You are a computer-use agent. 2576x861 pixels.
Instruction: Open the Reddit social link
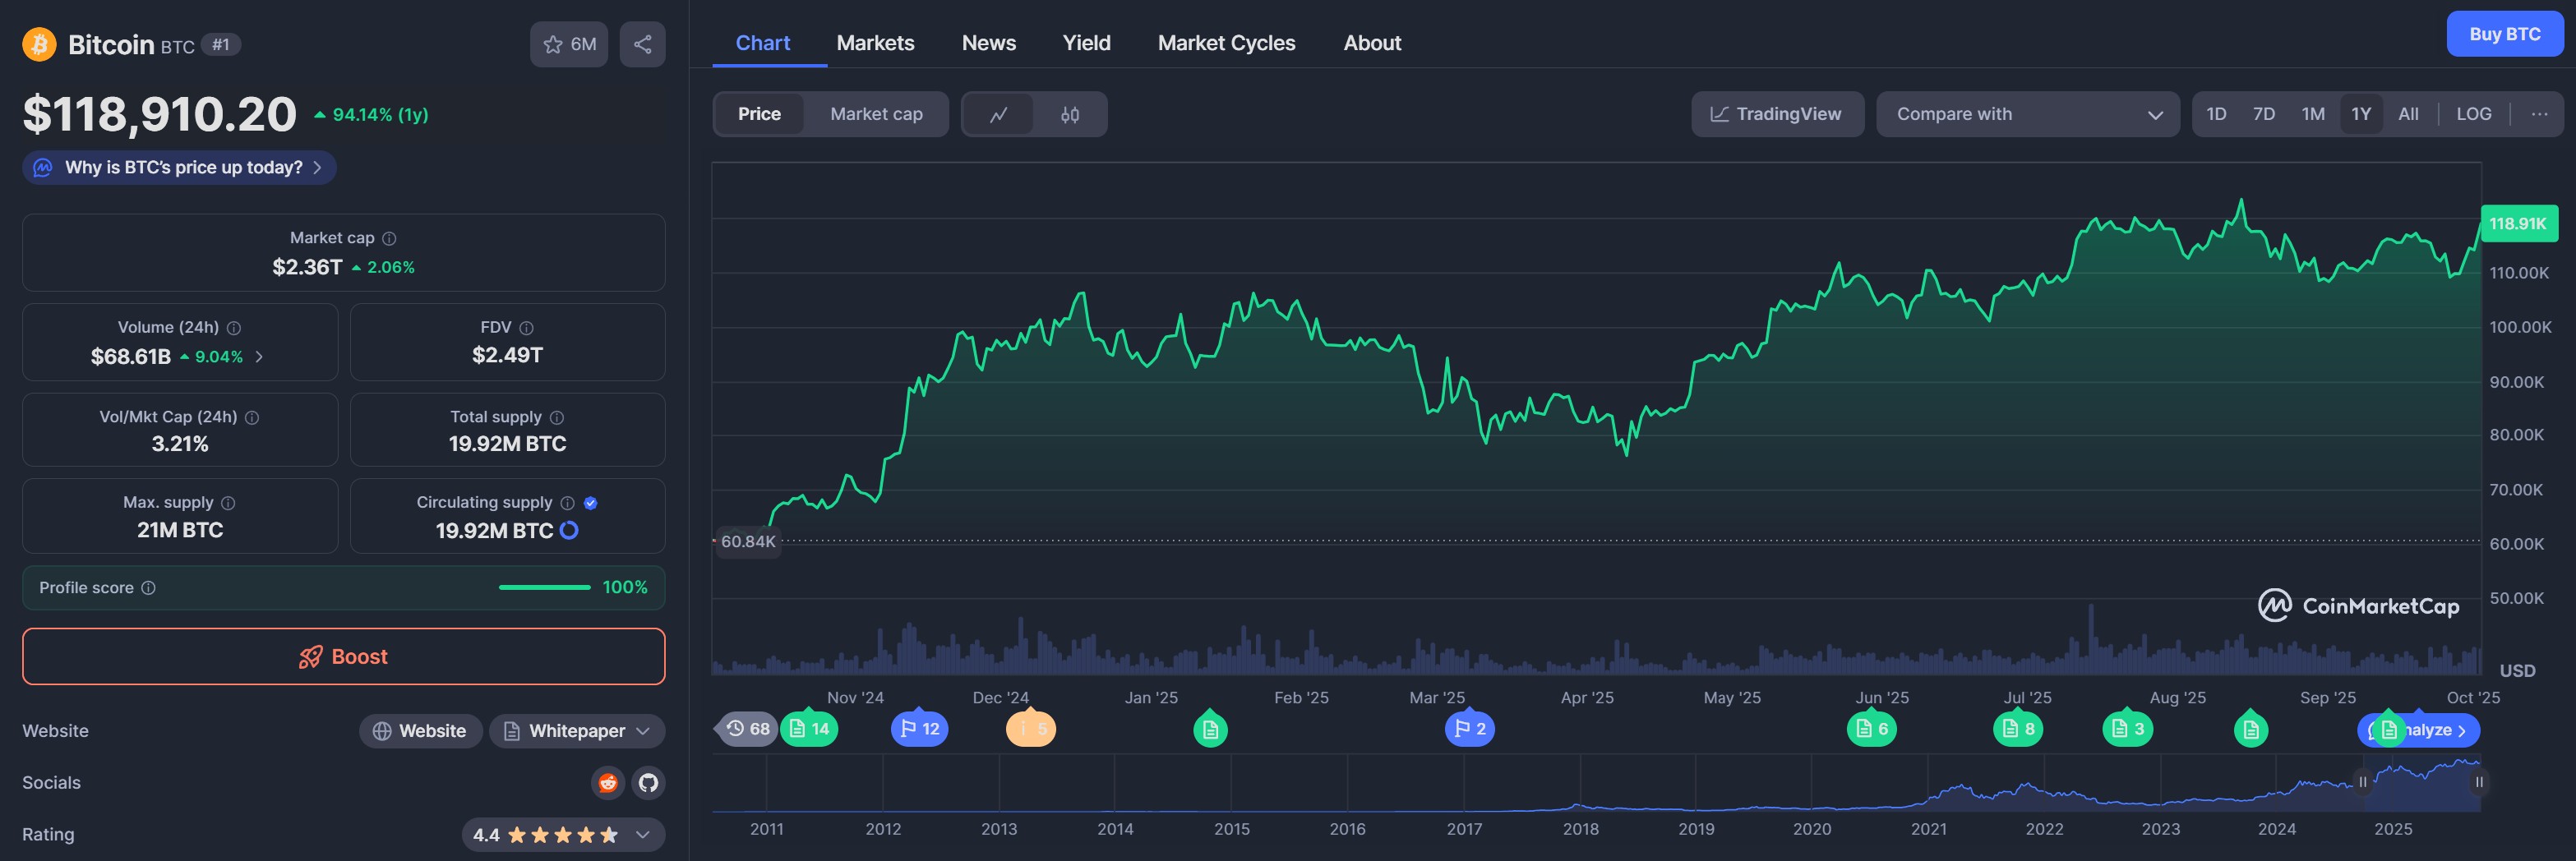tap(607, 782)
